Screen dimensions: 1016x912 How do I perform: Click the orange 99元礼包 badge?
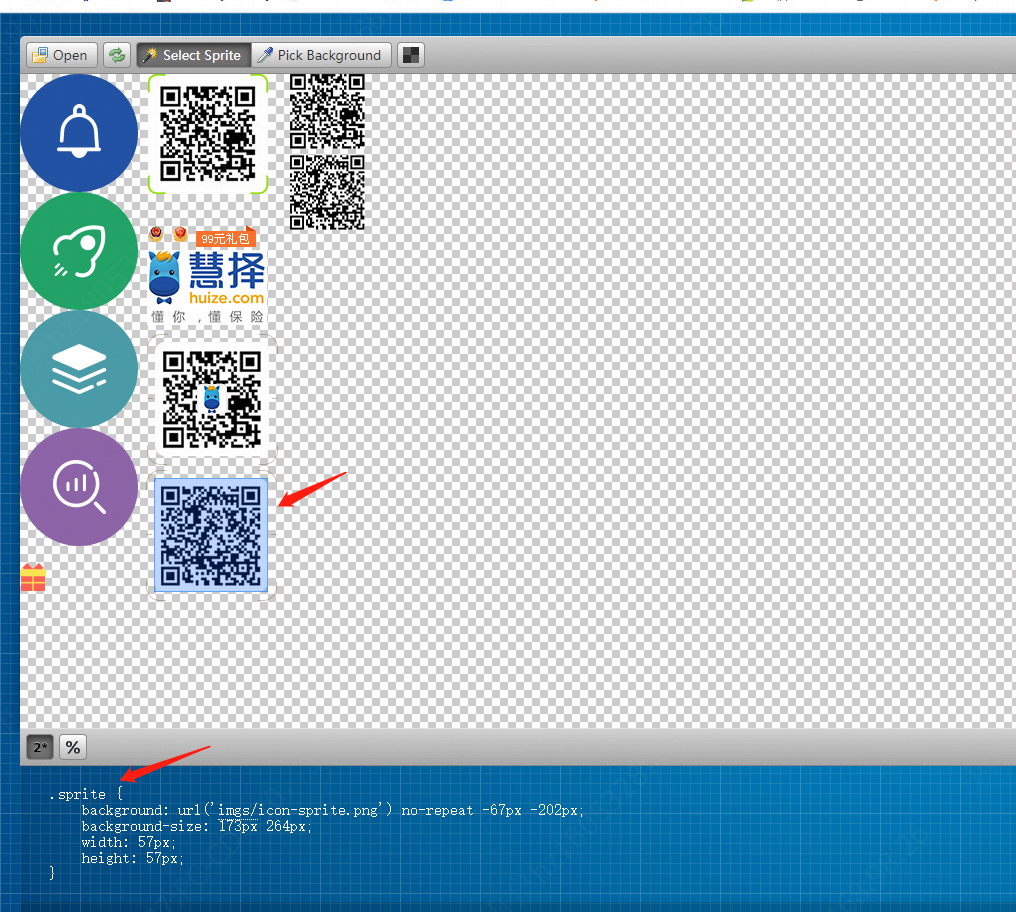click(x=225, y=239)
